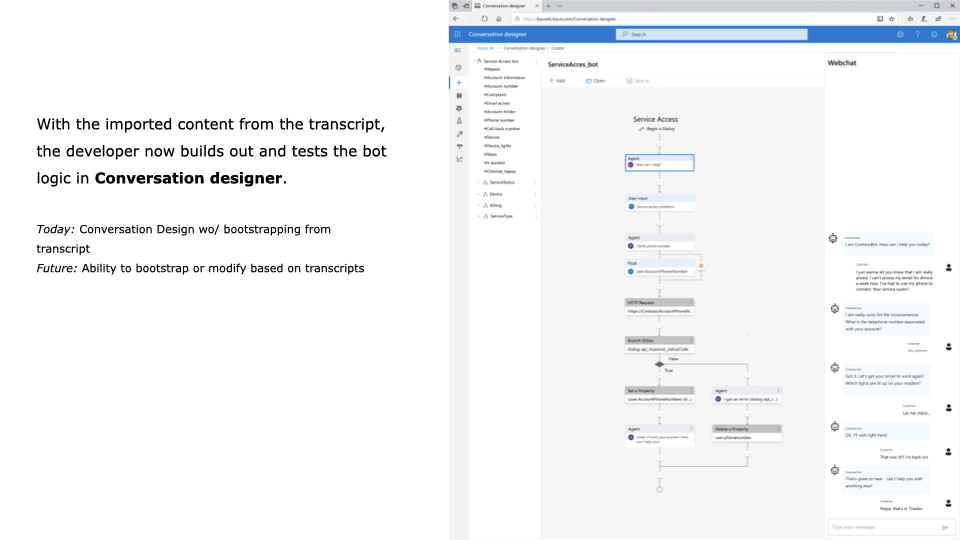Select the Agent 'Verify phone number' node
960x540 pixels.
coord(659,242)
